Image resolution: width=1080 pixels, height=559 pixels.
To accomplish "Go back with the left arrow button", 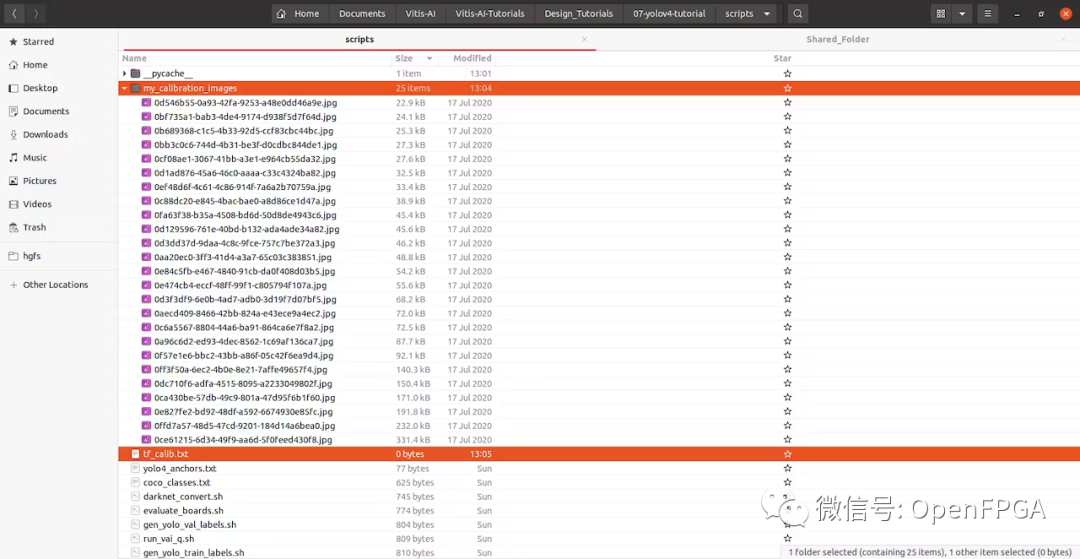I will (15, 14).
